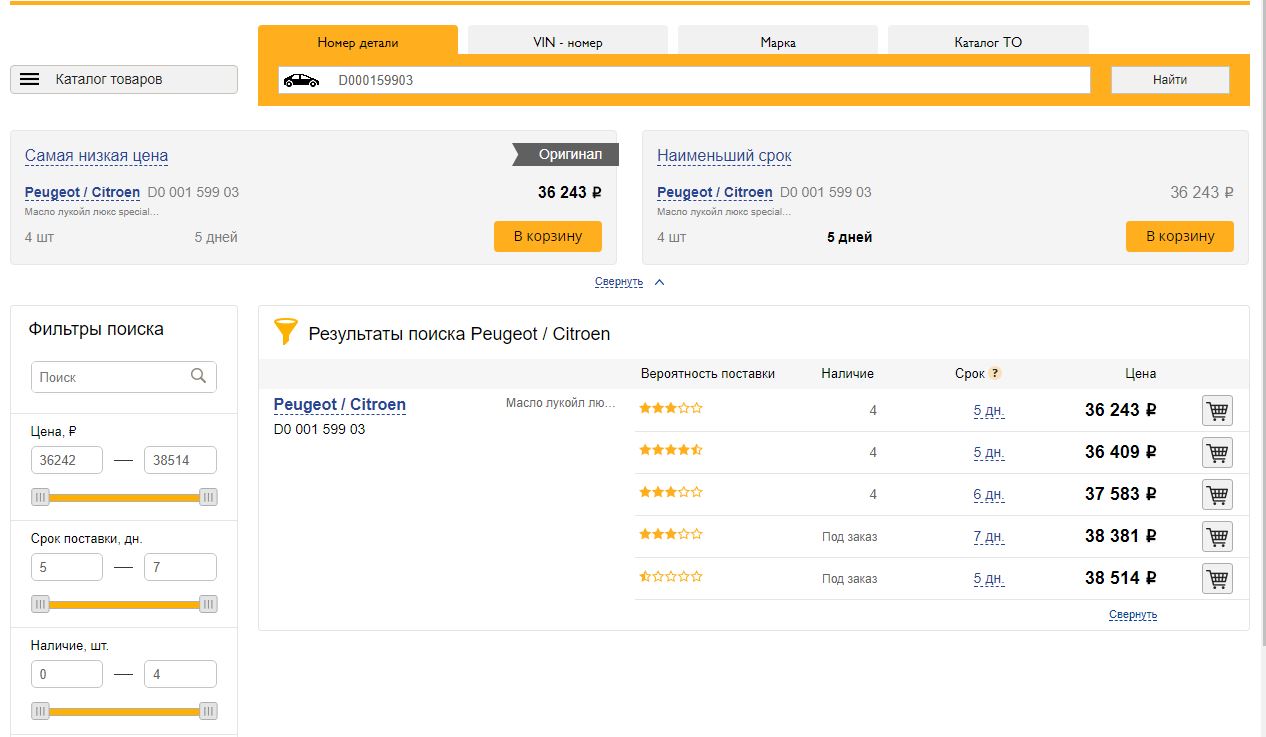Viewport: 1266px width, 737px height.
Task: Click the 6 дн. term link of 37 583 ₽ offer
Action: coord(989,494)
